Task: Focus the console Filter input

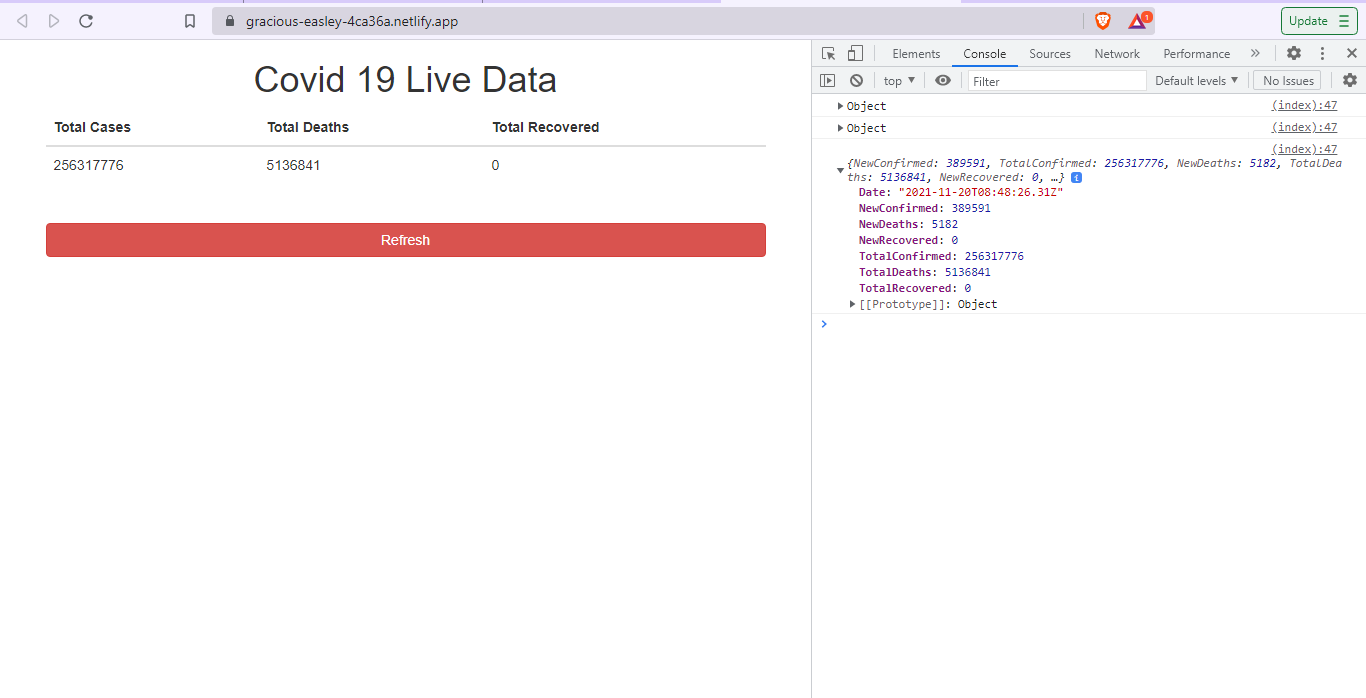Action: click(1057, 81)
